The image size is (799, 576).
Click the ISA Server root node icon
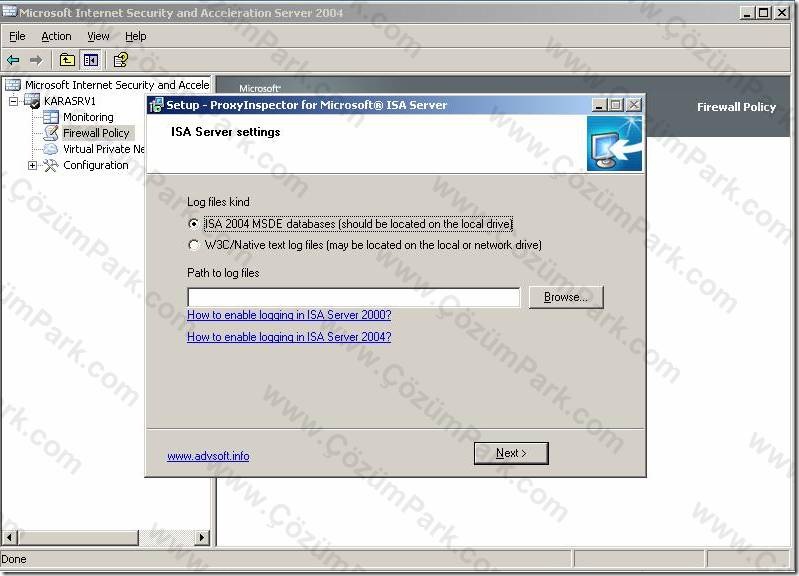[x=13, y=85]
